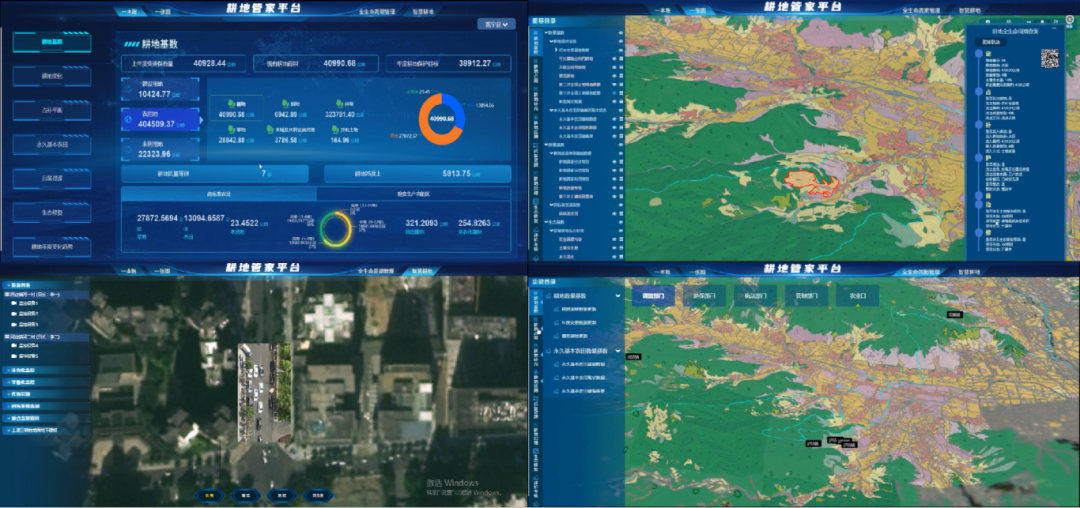Viewport: 1080px width, 508px height.
Task: Click cloud icon before 耕地数量基数 in bottom-right tree
Action: (x=548, y=295)
